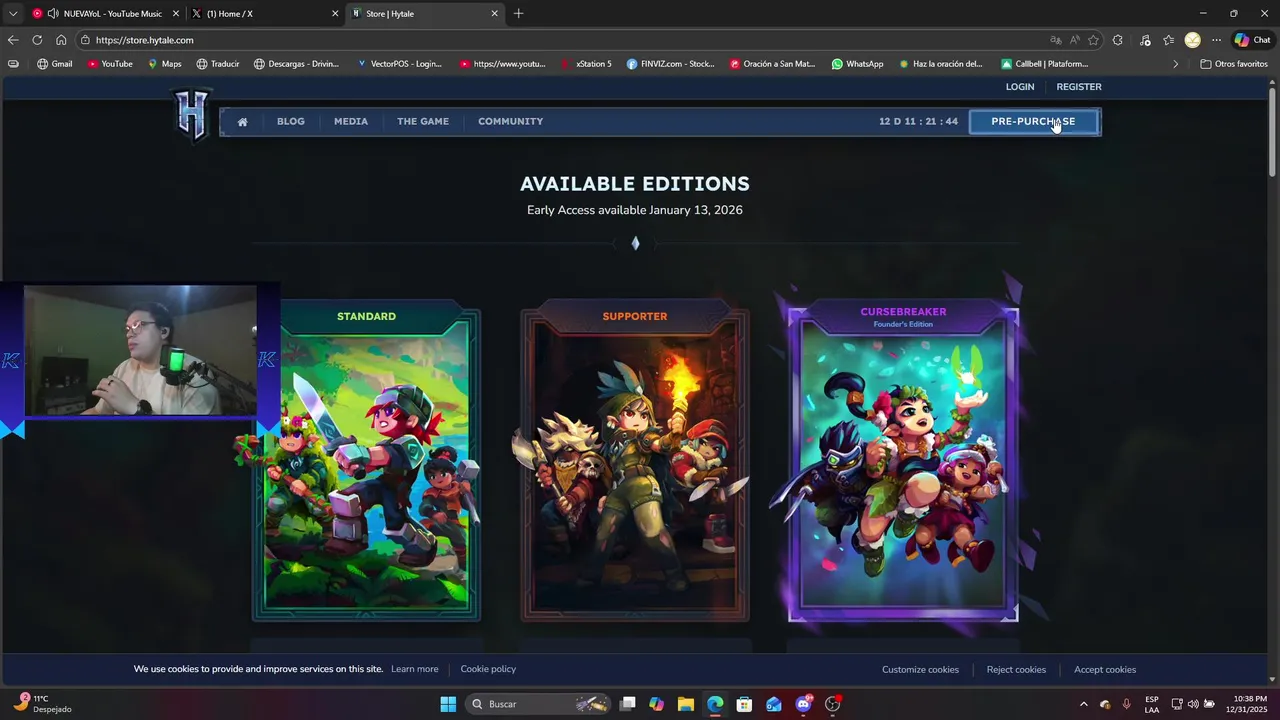Screen dimensions: 1280x720
Task: Click the Buscar taskbar search box
Action: point(538,704)
